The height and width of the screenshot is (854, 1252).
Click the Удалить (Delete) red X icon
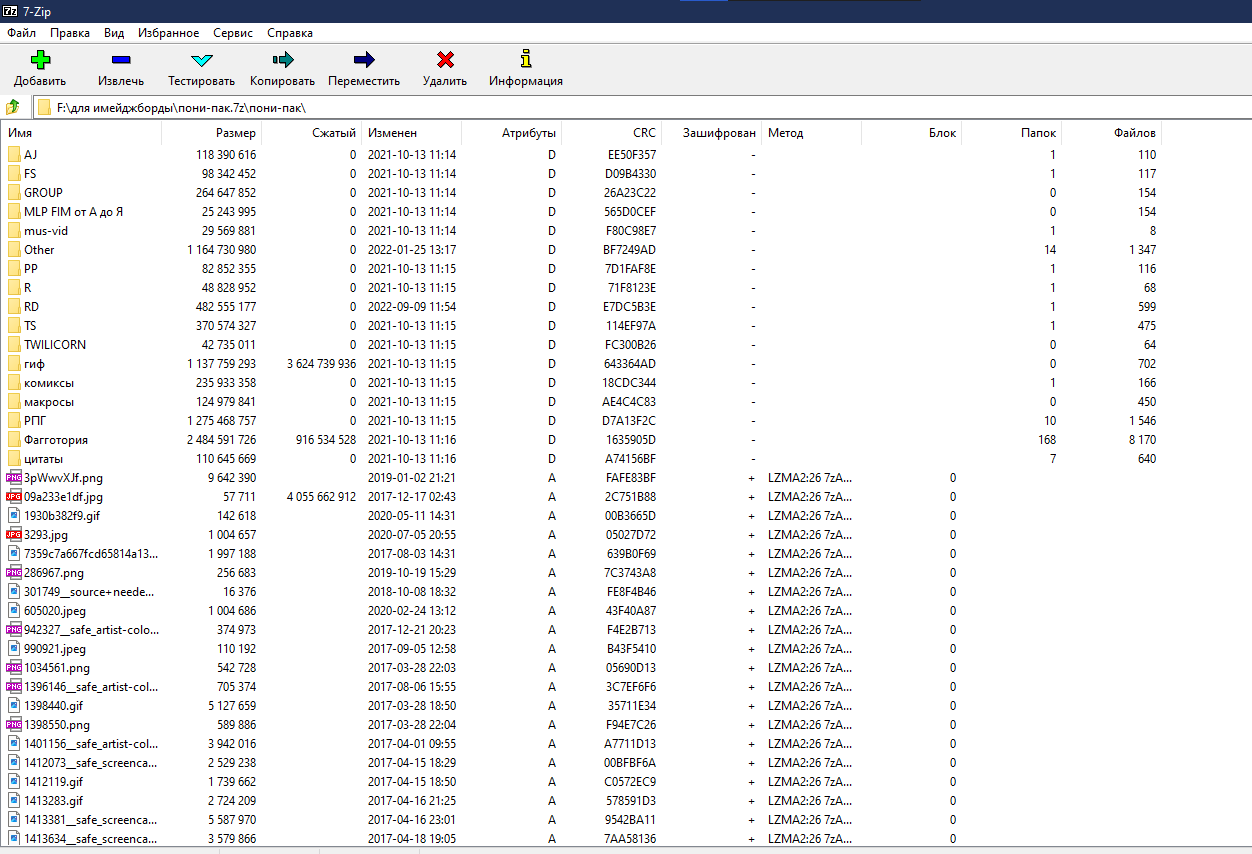pos(445,60)
